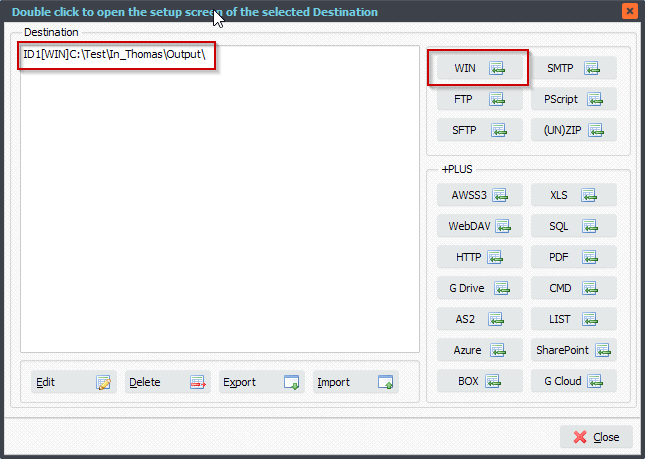Add an FTP destination

(480, 99)
